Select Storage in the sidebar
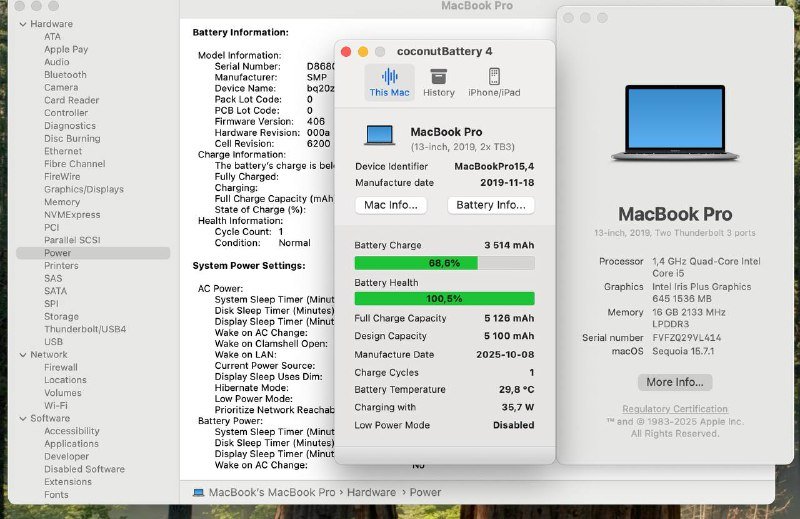This screenshot has width=800, height=519. pos(61,316)
